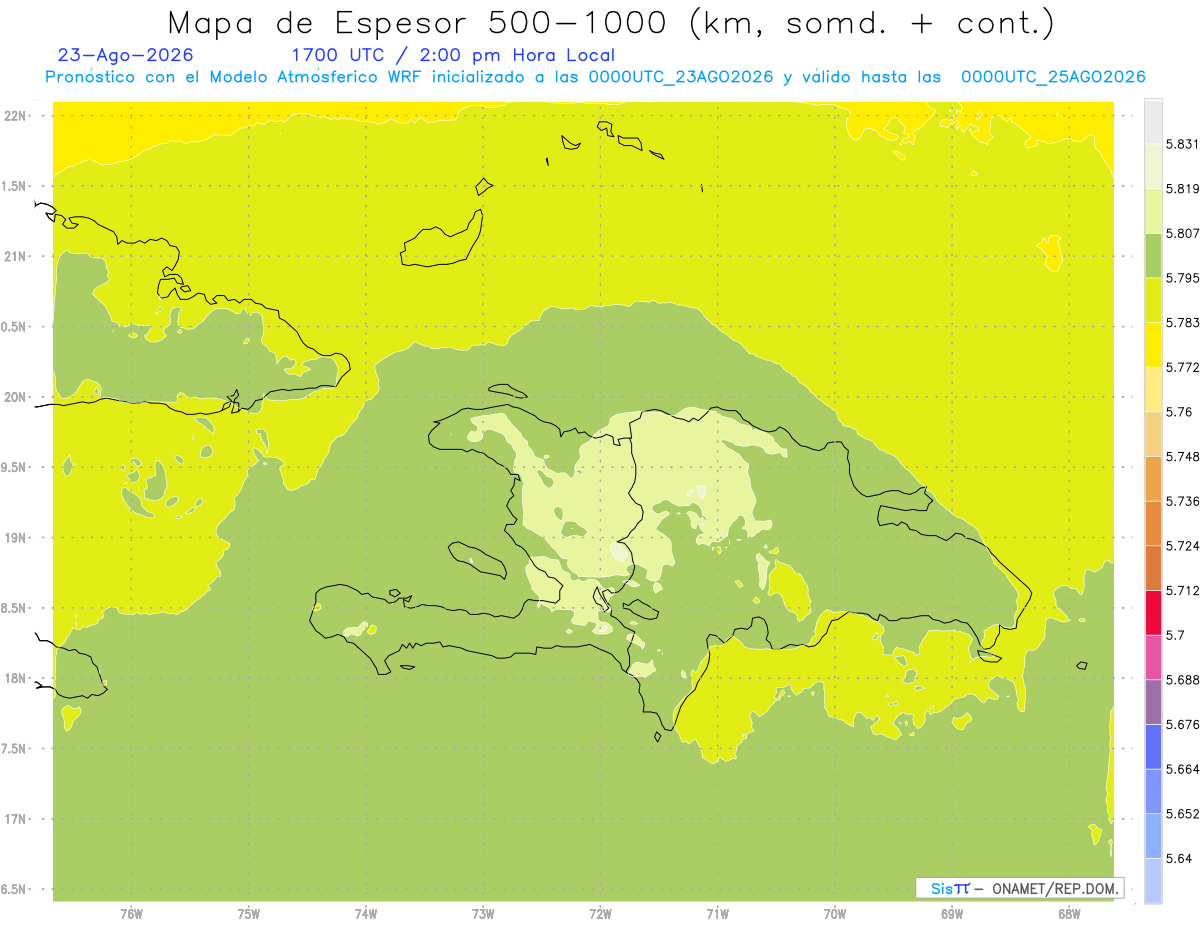Click the longitude label '72W'
Screen dimensions: 1200x927
600,914
